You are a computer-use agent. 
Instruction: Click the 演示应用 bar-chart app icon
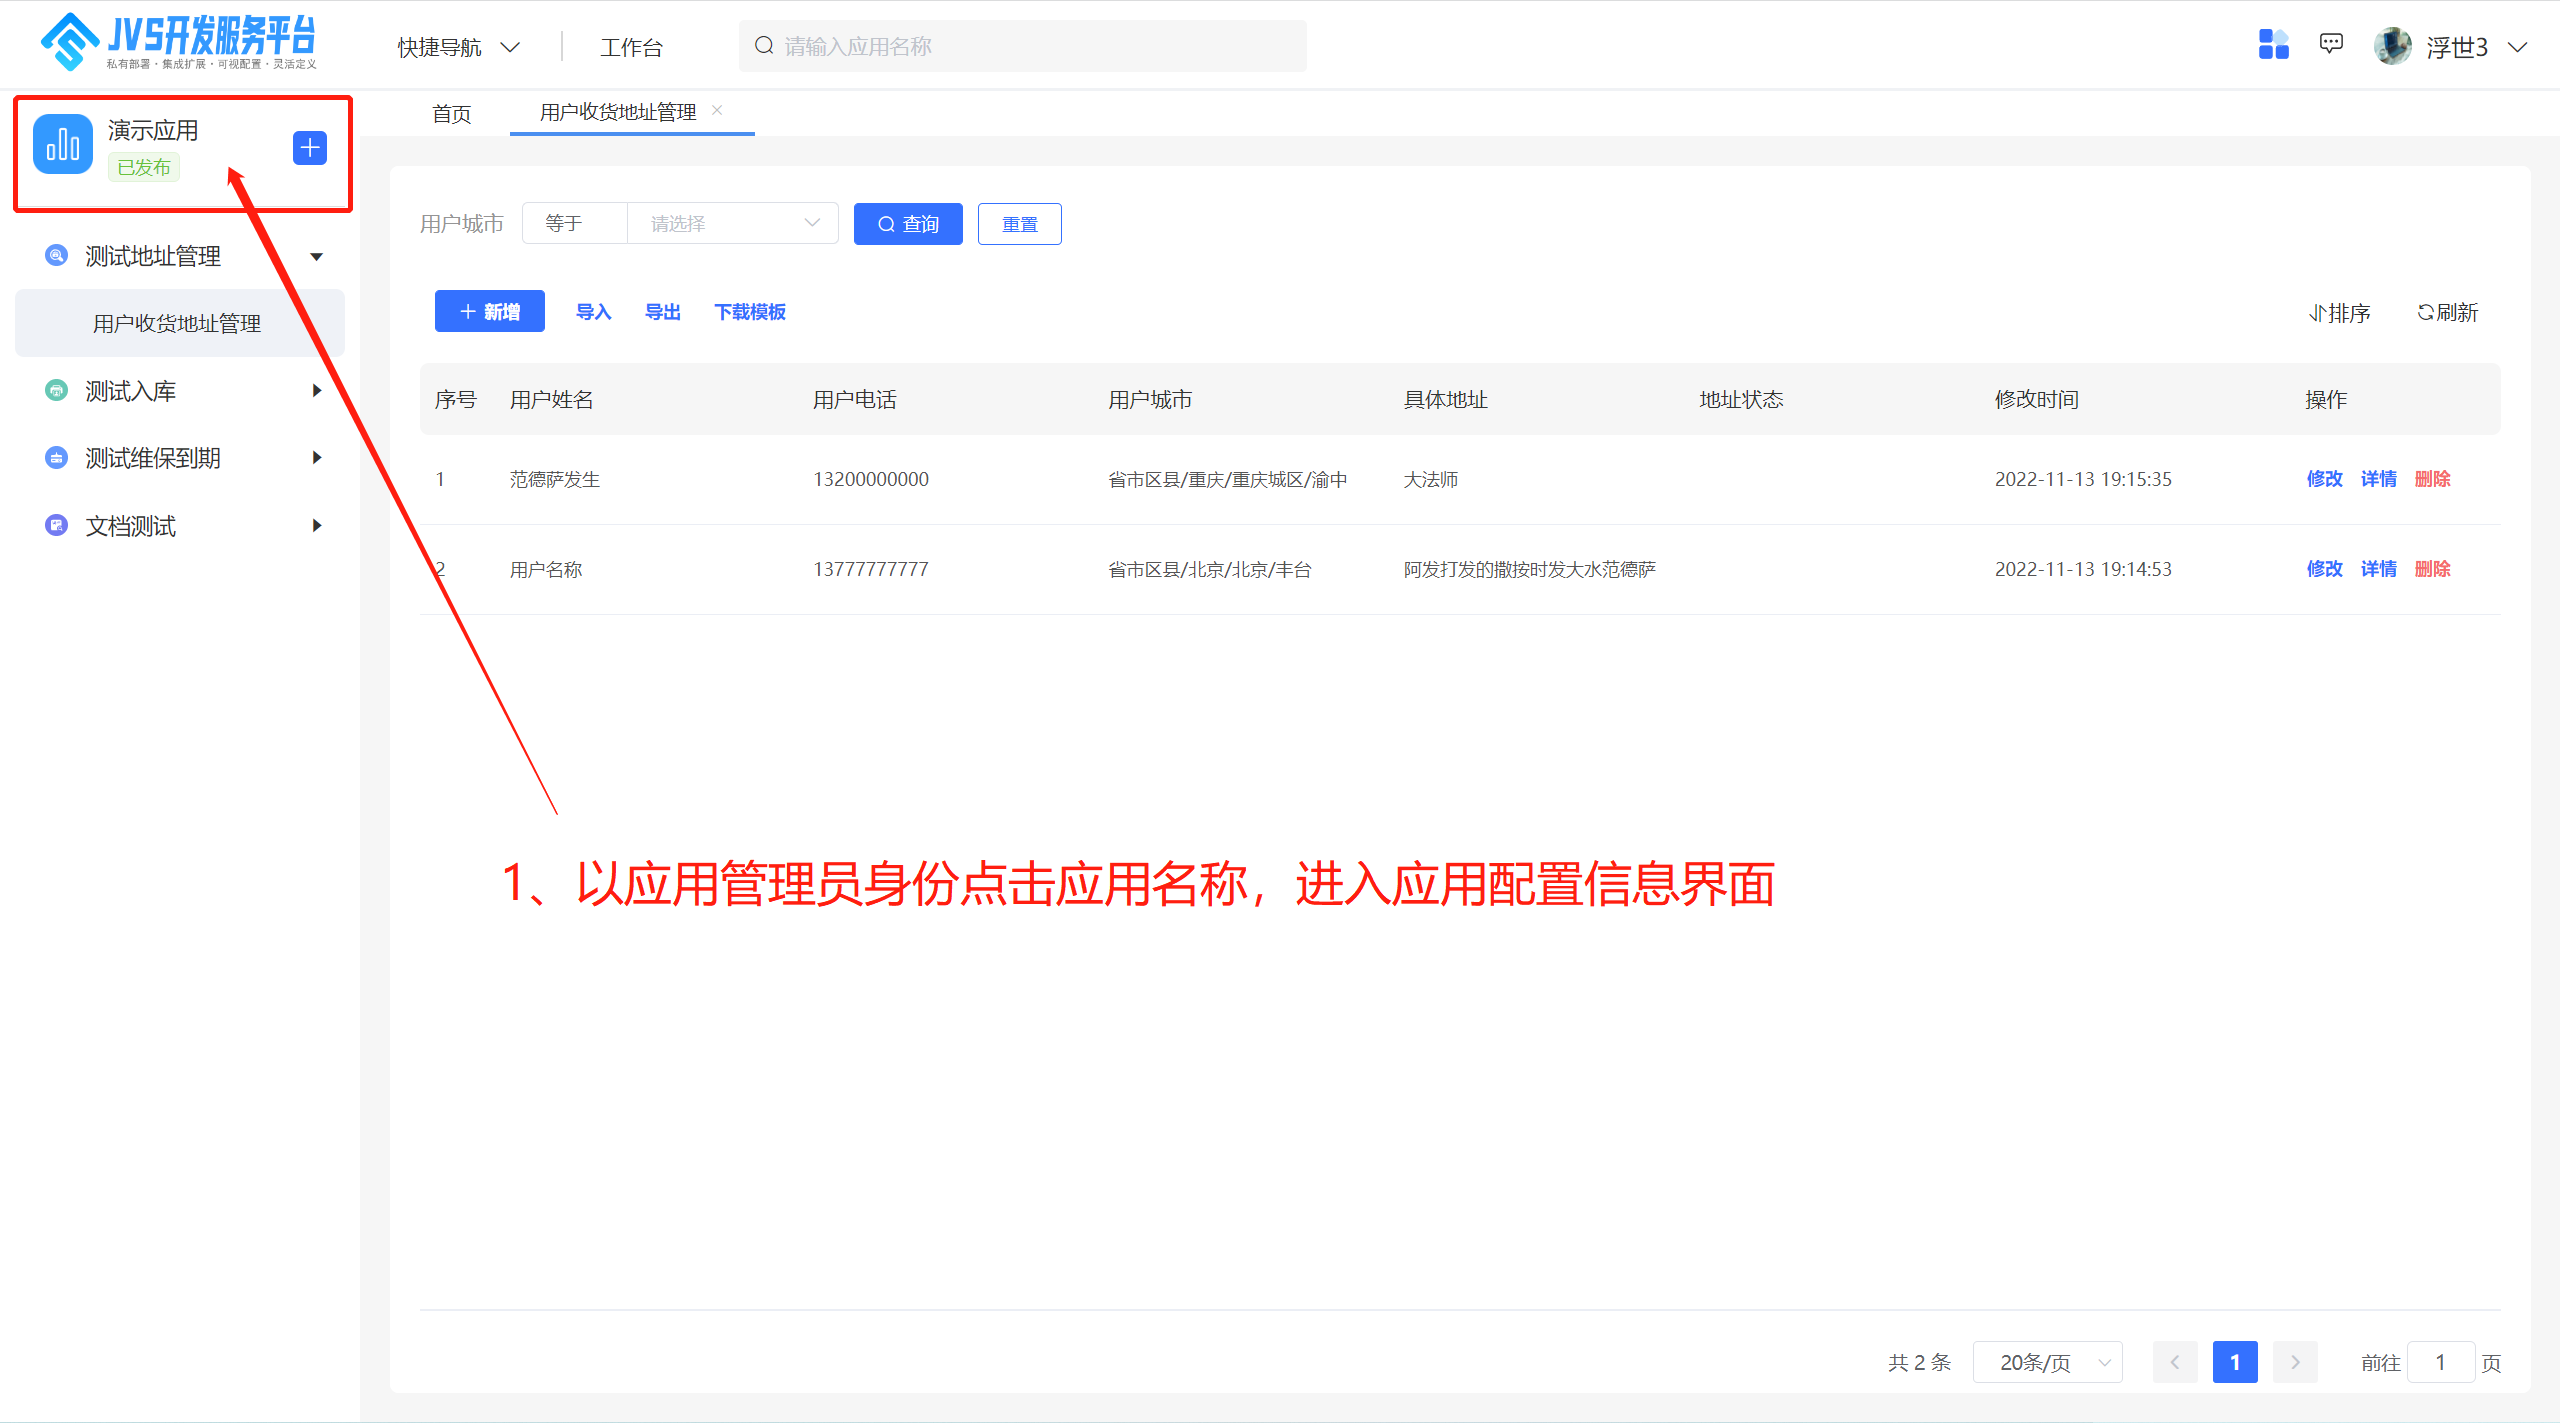tap(63, 144)
